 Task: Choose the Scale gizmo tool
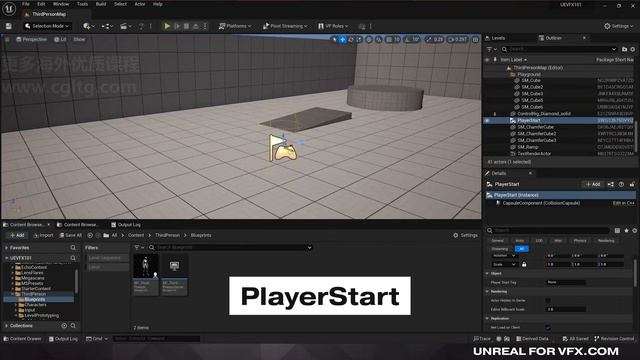click(x=359, y=40)
